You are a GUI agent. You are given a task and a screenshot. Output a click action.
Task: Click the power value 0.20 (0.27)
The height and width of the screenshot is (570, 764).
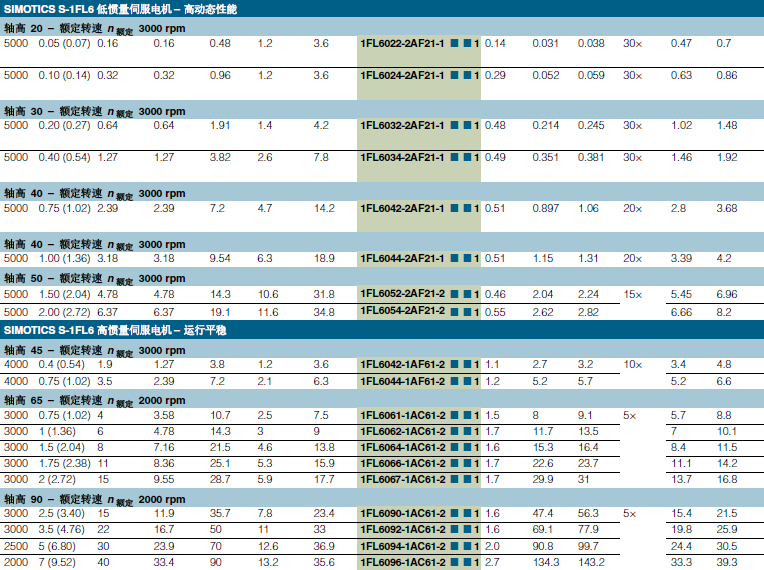pyautogui.click(x=64, y=126)
